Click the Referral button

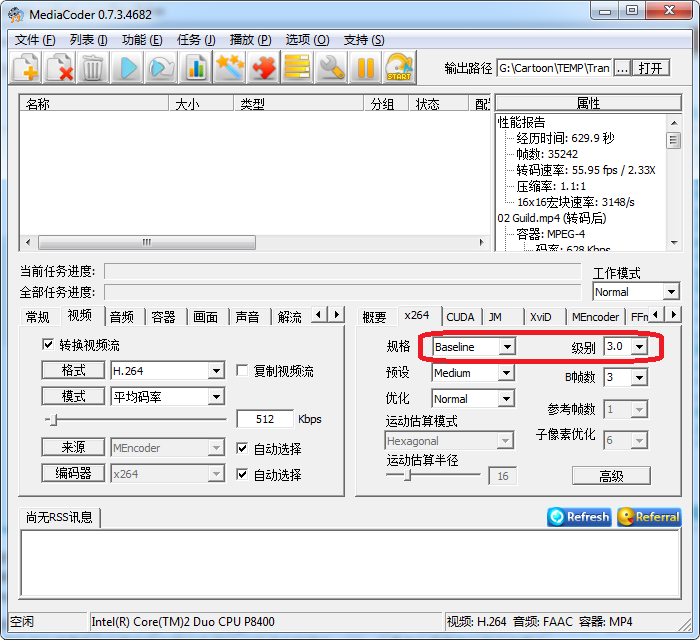[x=650, y=517]
